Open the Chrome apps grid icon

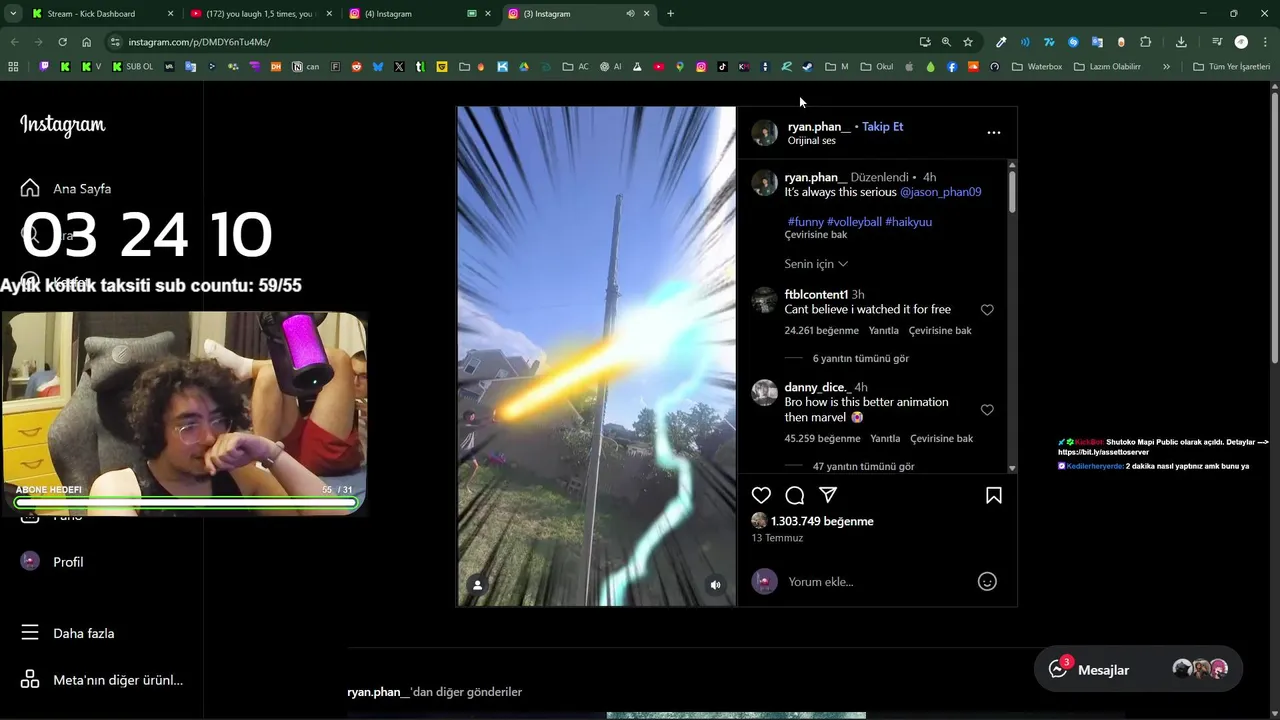click(x=13, y=67)
